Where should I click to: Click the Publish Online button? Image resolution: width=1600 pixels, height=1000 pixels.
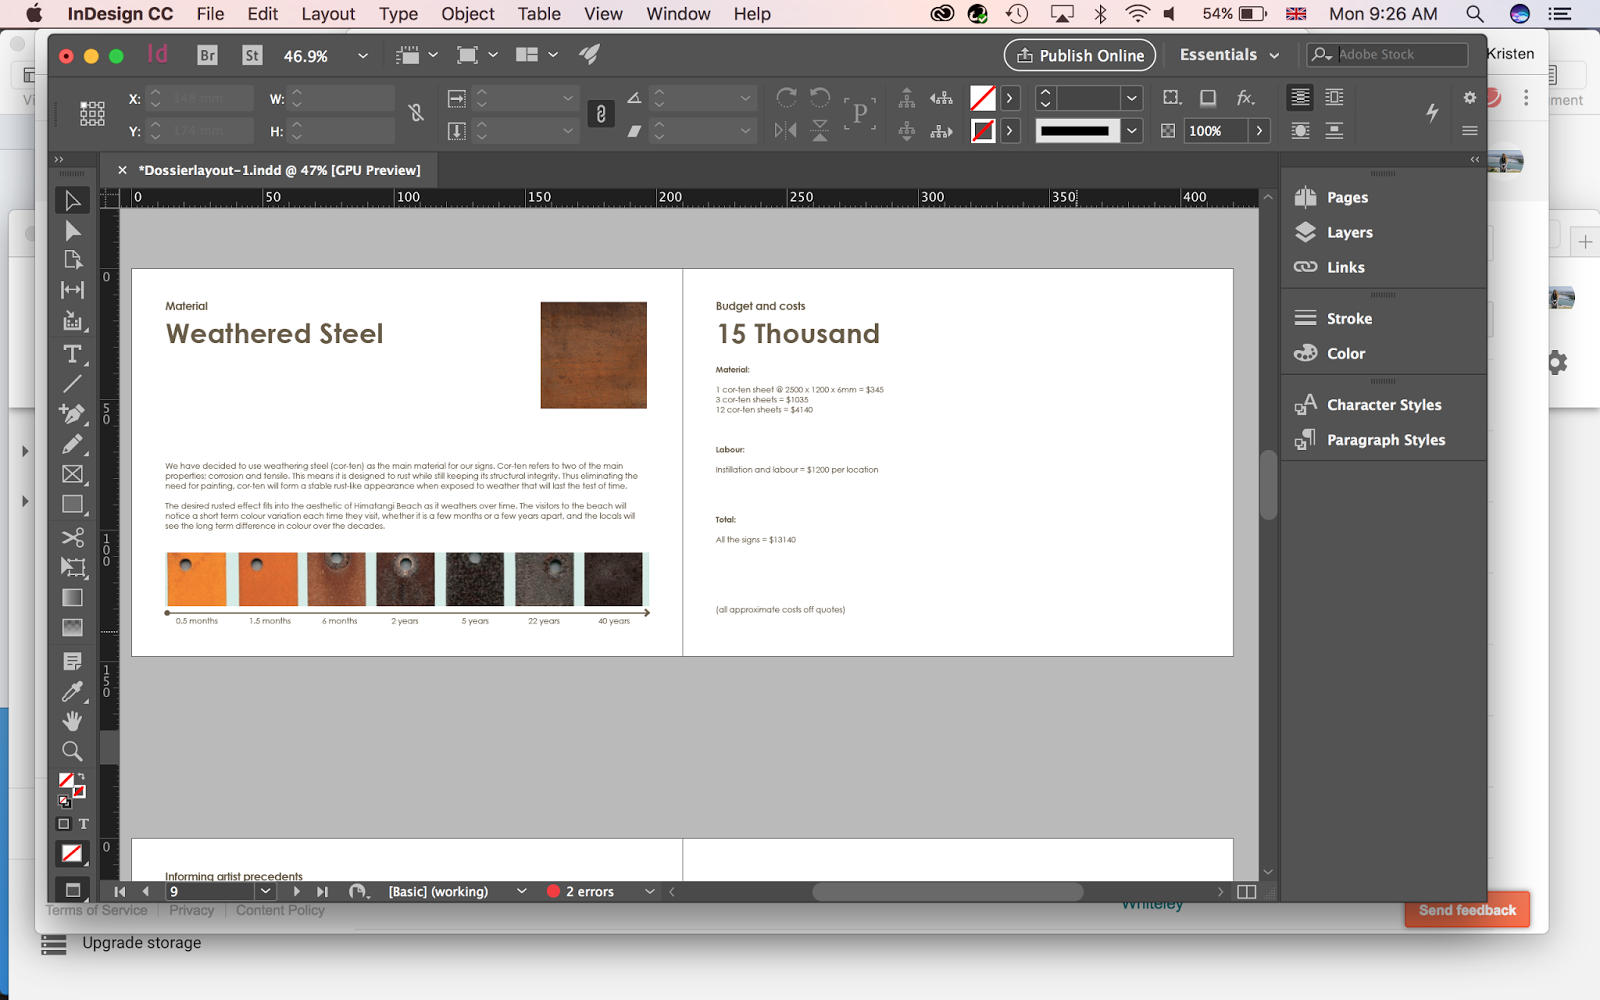coord(1079,55)
